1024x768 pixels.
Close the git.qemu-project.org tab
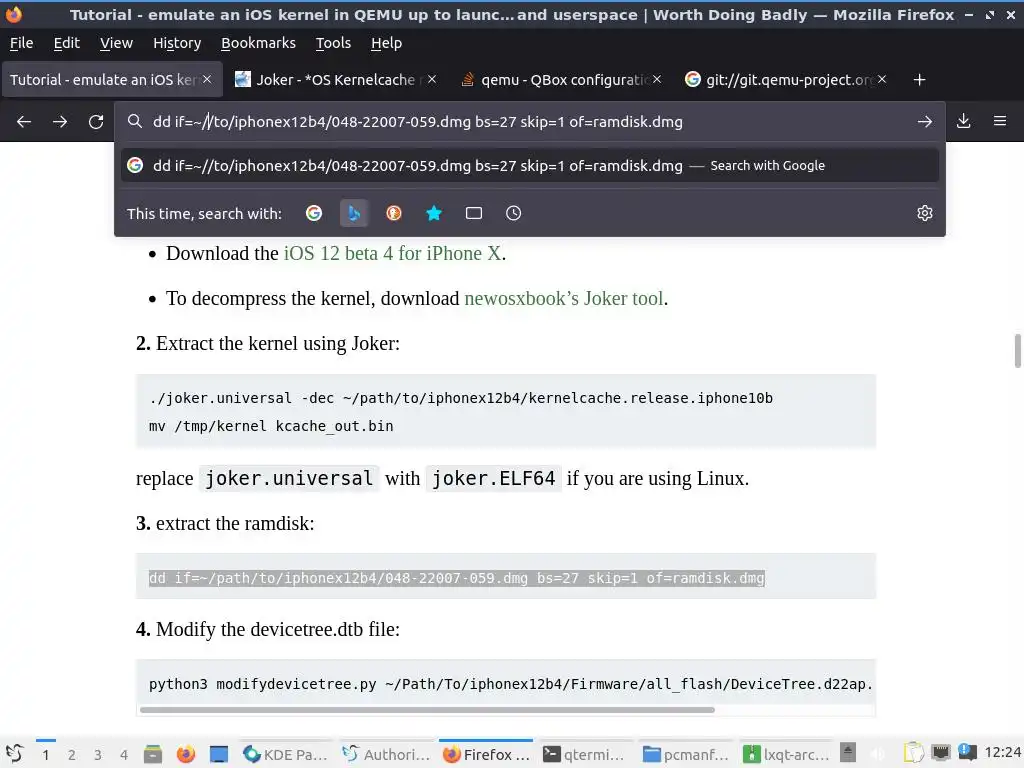pos(882,79)
